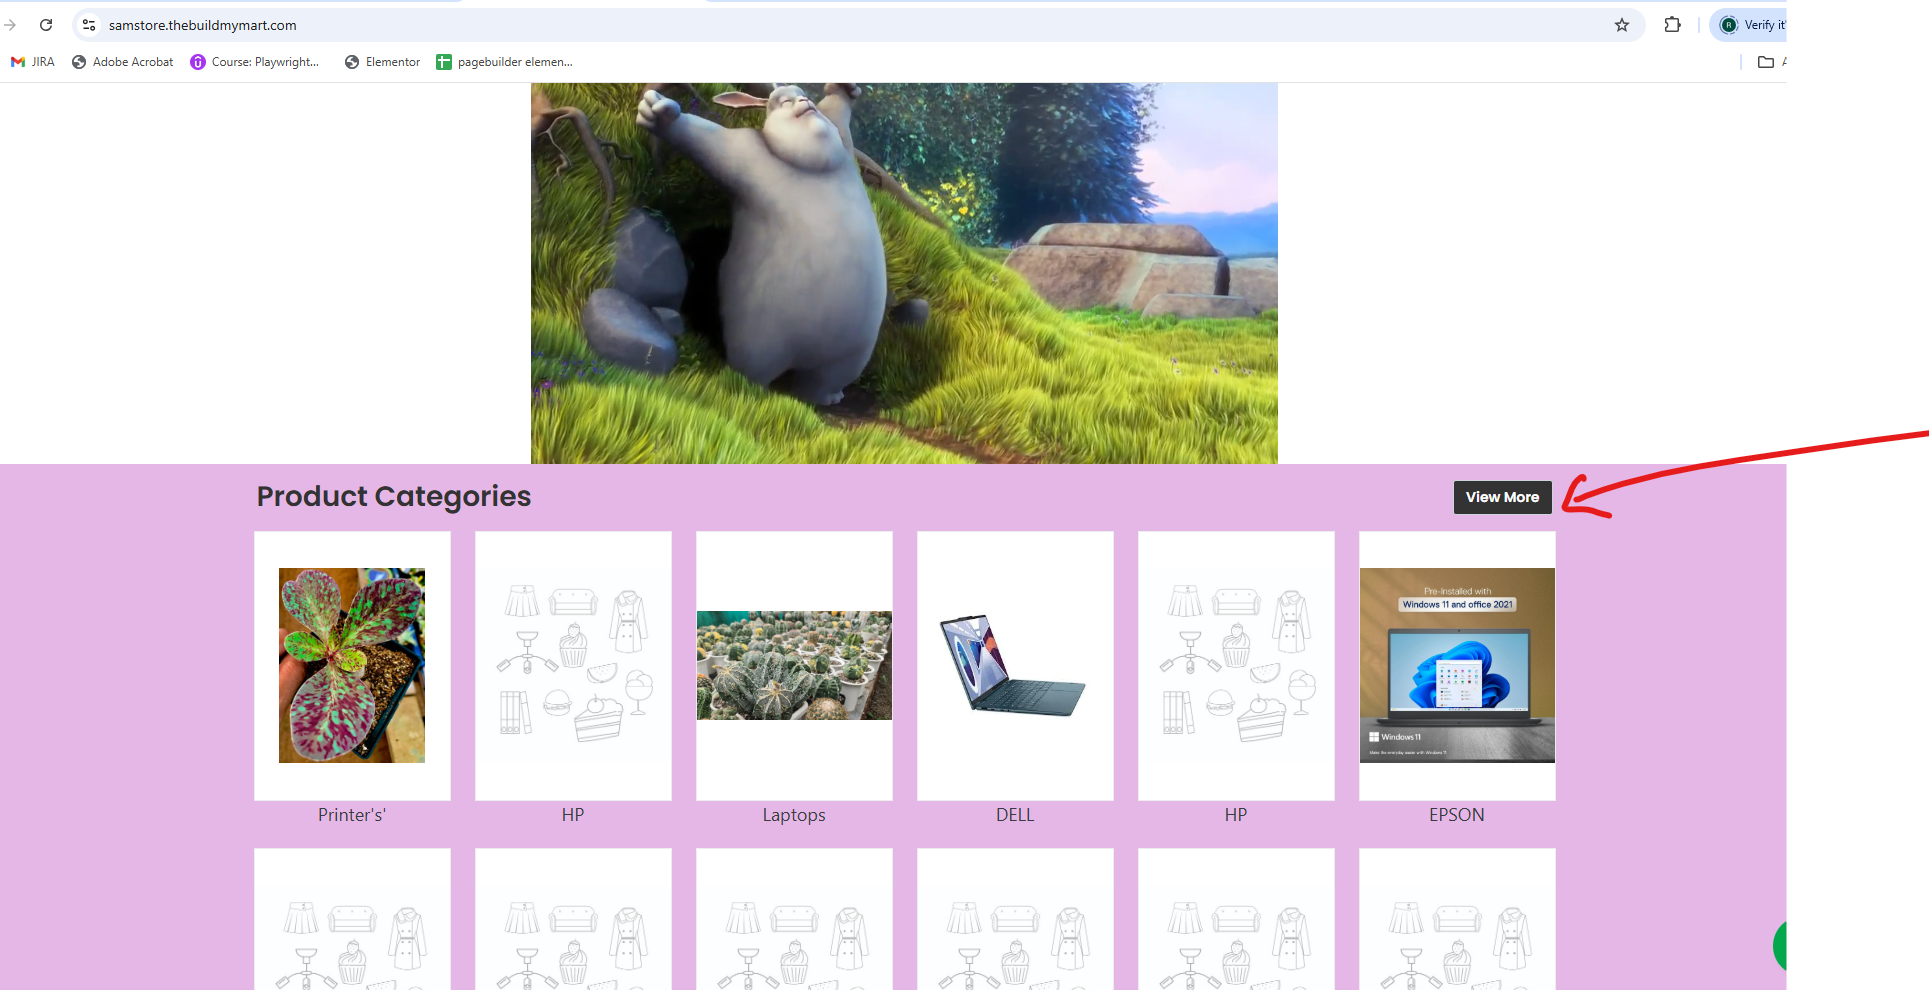This screenshot has width=1931, height=990.
Task: Open the JIRA bookmark
Action: click(33, 62)
